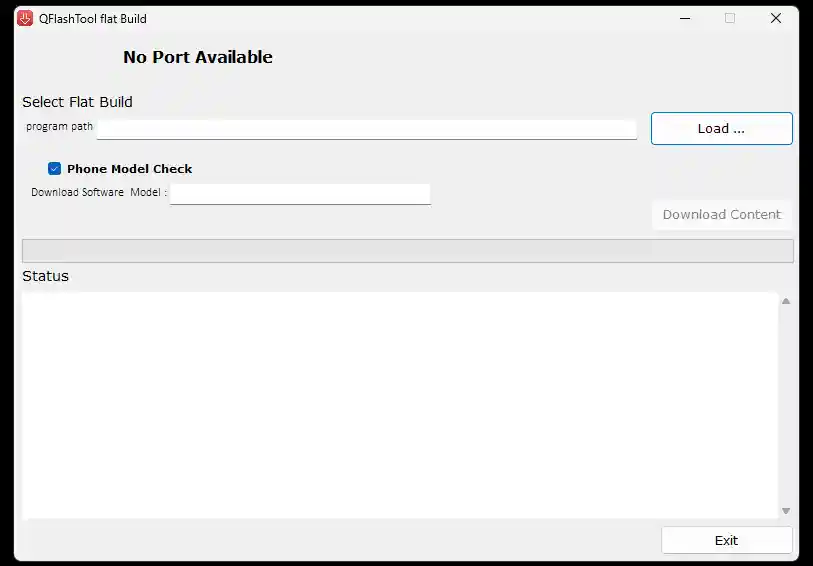Click the Status section label
813x566 pixels.
tap(46, 276)
